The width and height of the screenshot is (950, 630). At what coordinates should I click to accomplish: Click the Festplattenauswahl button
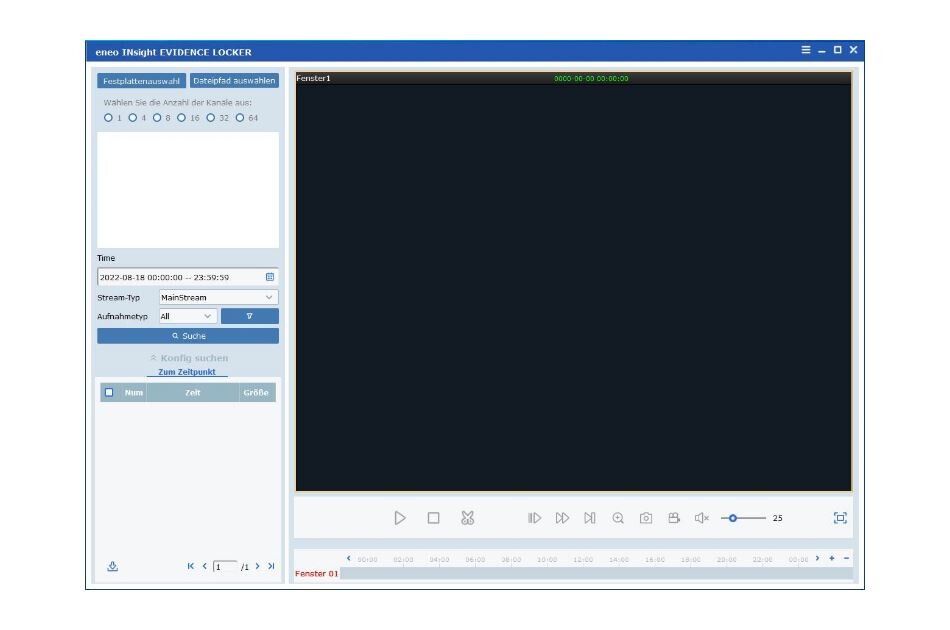[x=141, y=81]
